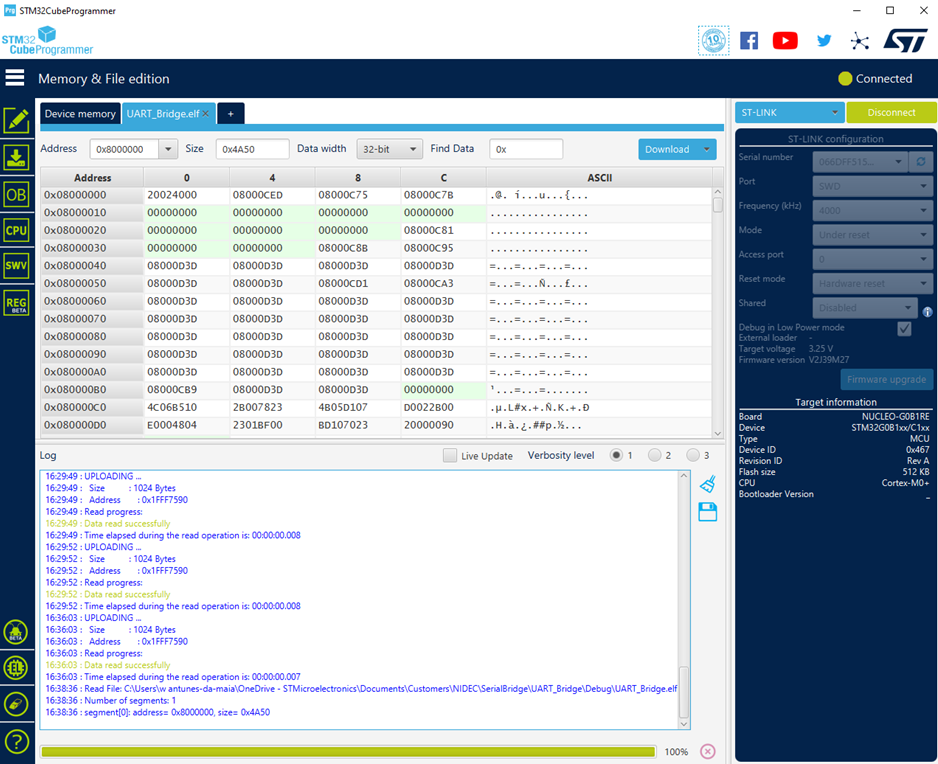
Task: Open the REG beta registers panel
Action: pyautogui.click(x=16, y=303)
